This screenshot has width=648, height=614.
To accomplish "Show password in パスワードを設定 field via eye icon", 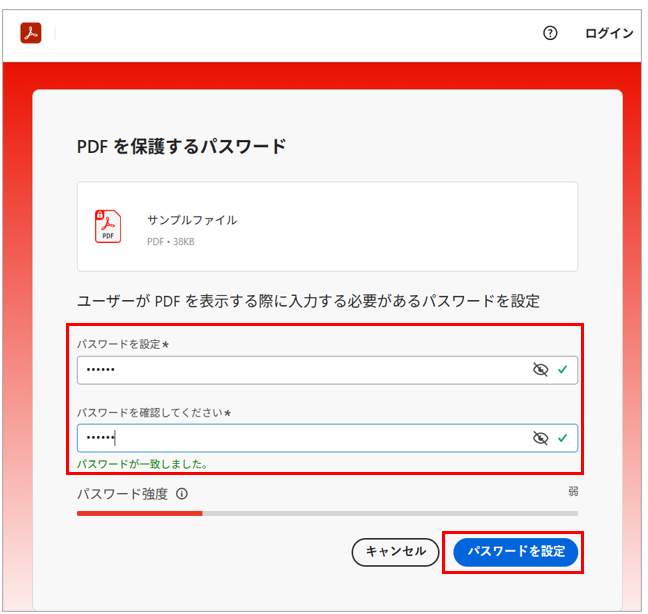I will click(x=541, y=370).
